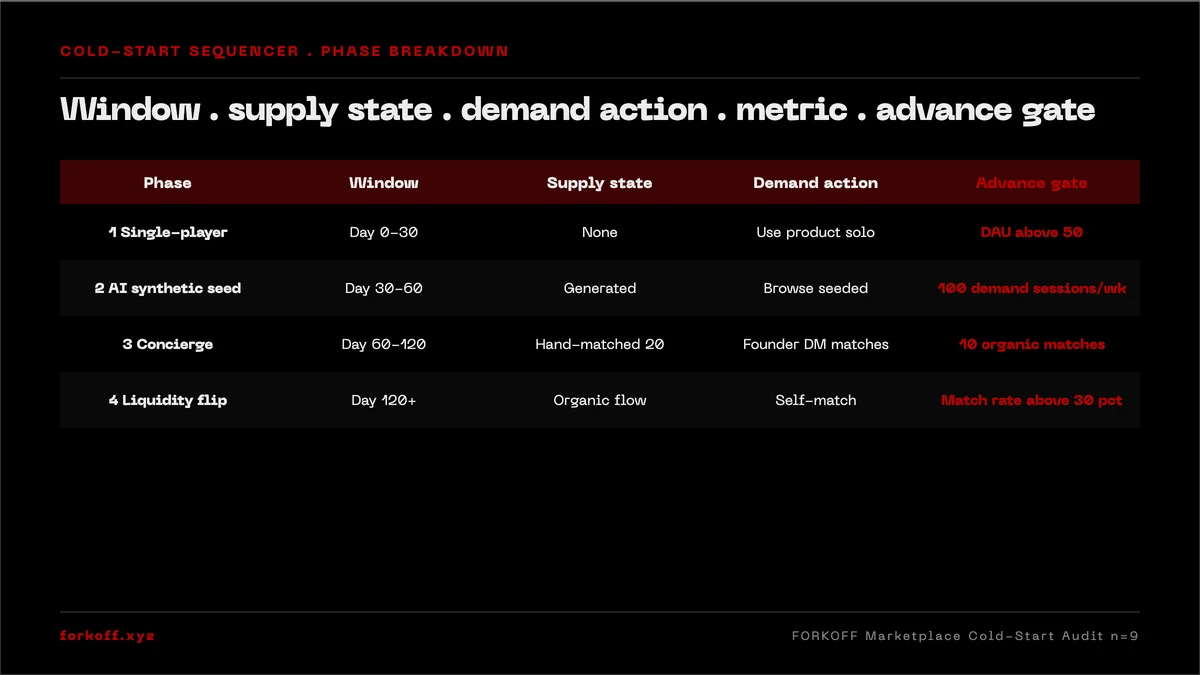Click the '100 demand sessions/wk' gate
The width and height of the screenshot is (1200, 675).
pos(1032,288)
